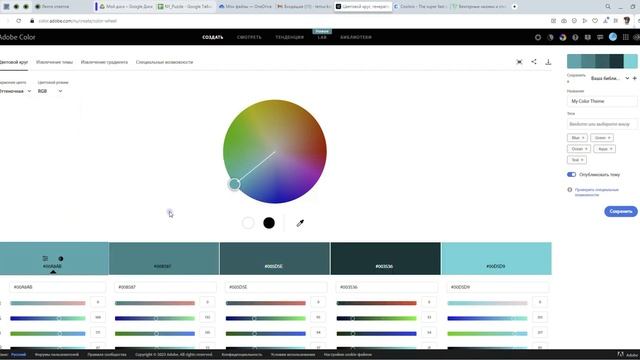Click the browser search magnifier icon
Viewport: 640px width, 360px height.
click(608, 7)
